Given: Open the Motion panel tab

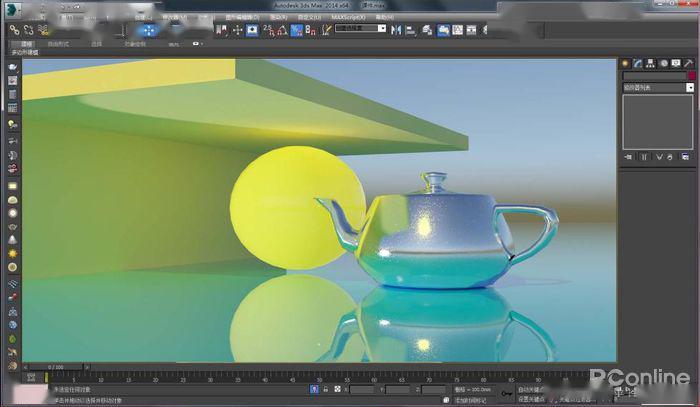Looking at the screenshot, I should (x=661, y=62).
